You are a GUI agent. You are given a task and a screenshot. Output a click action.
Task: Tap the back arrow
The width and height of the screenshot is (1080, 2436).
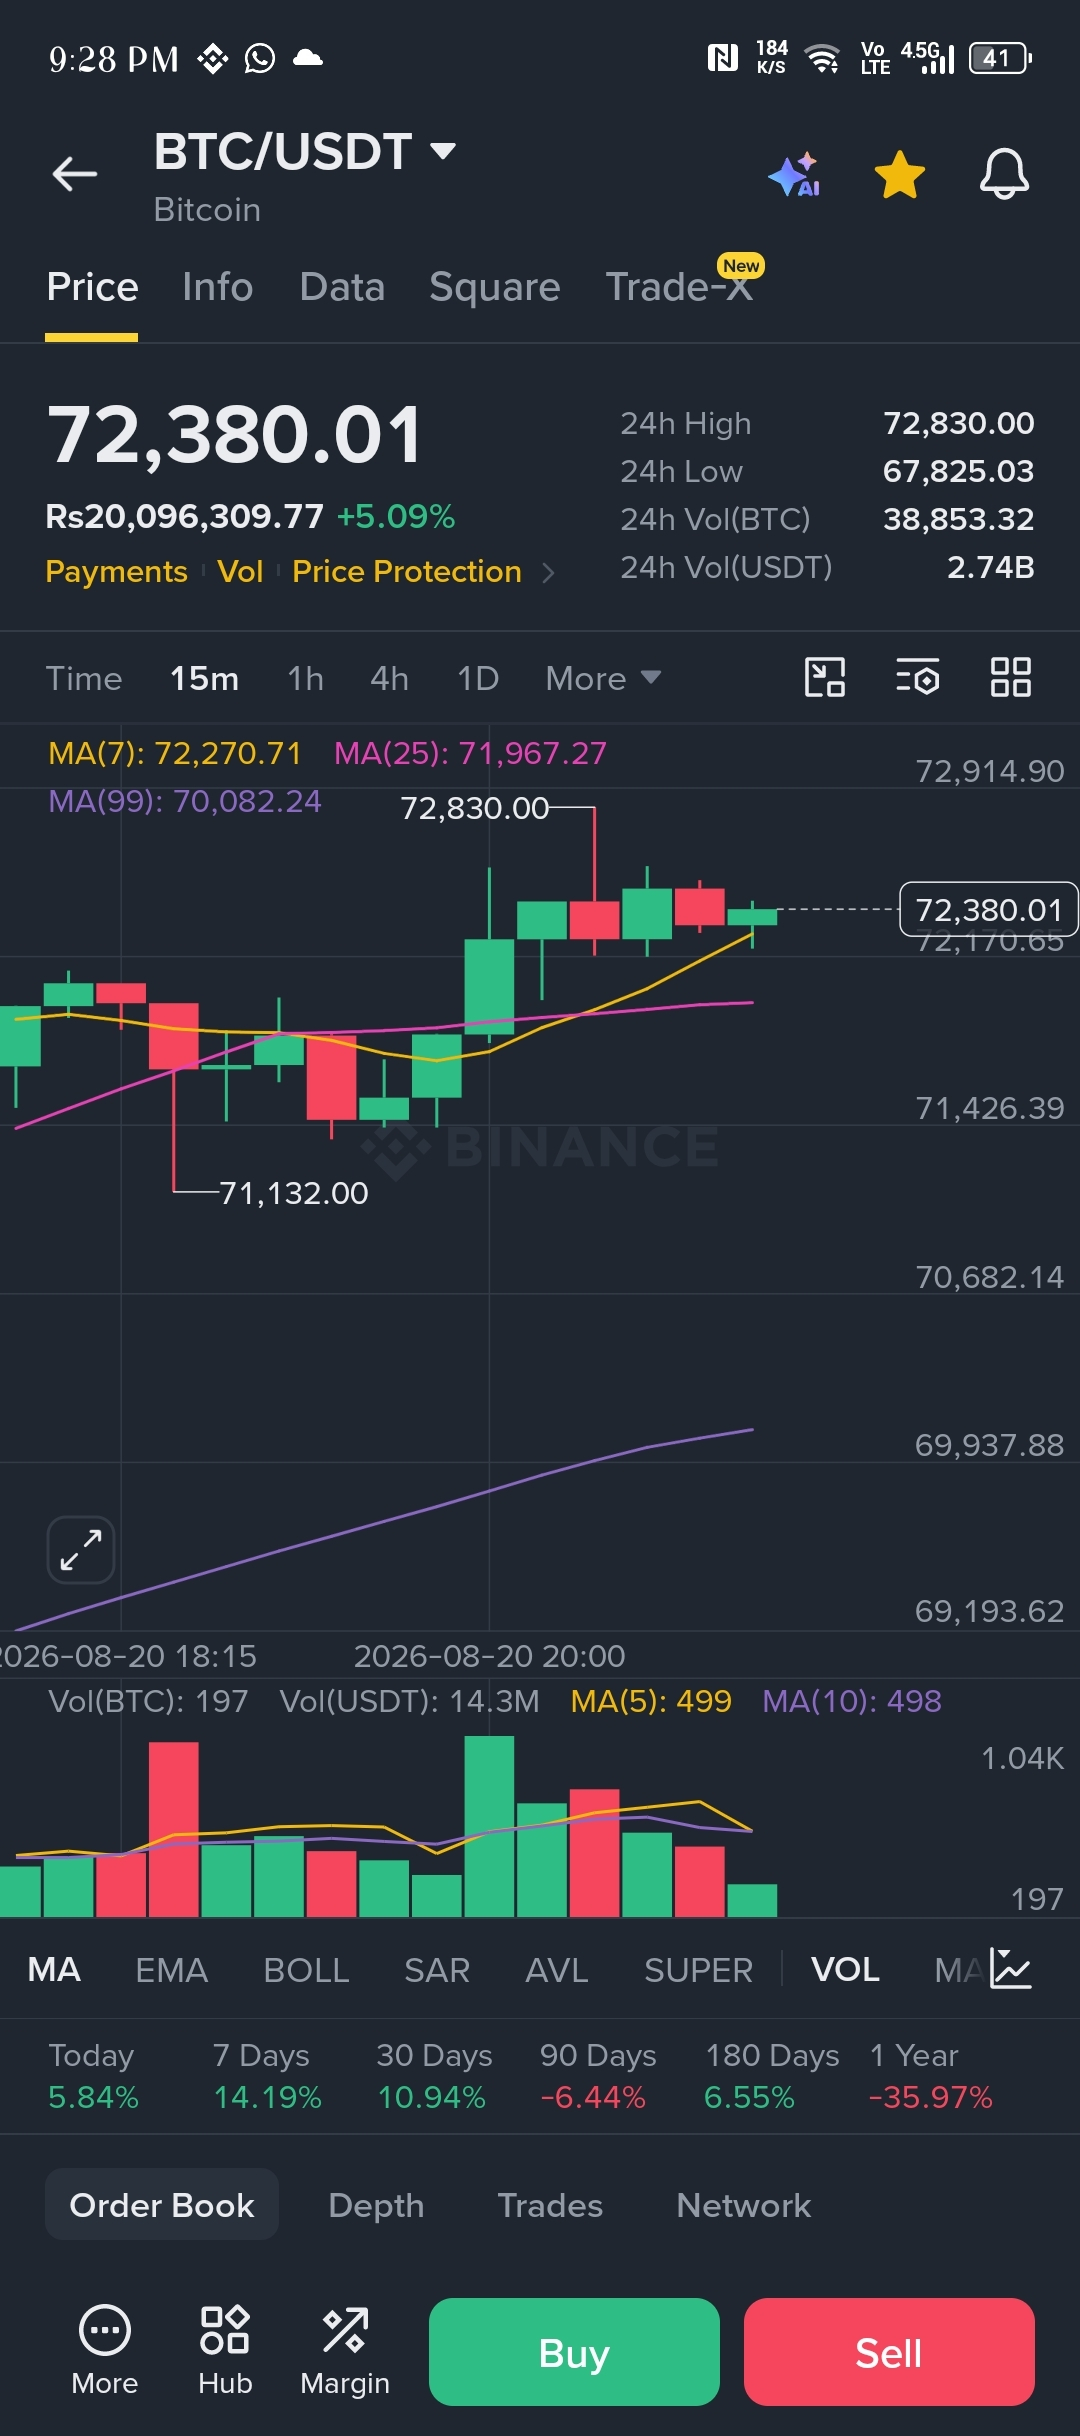(x=75, y=174)
